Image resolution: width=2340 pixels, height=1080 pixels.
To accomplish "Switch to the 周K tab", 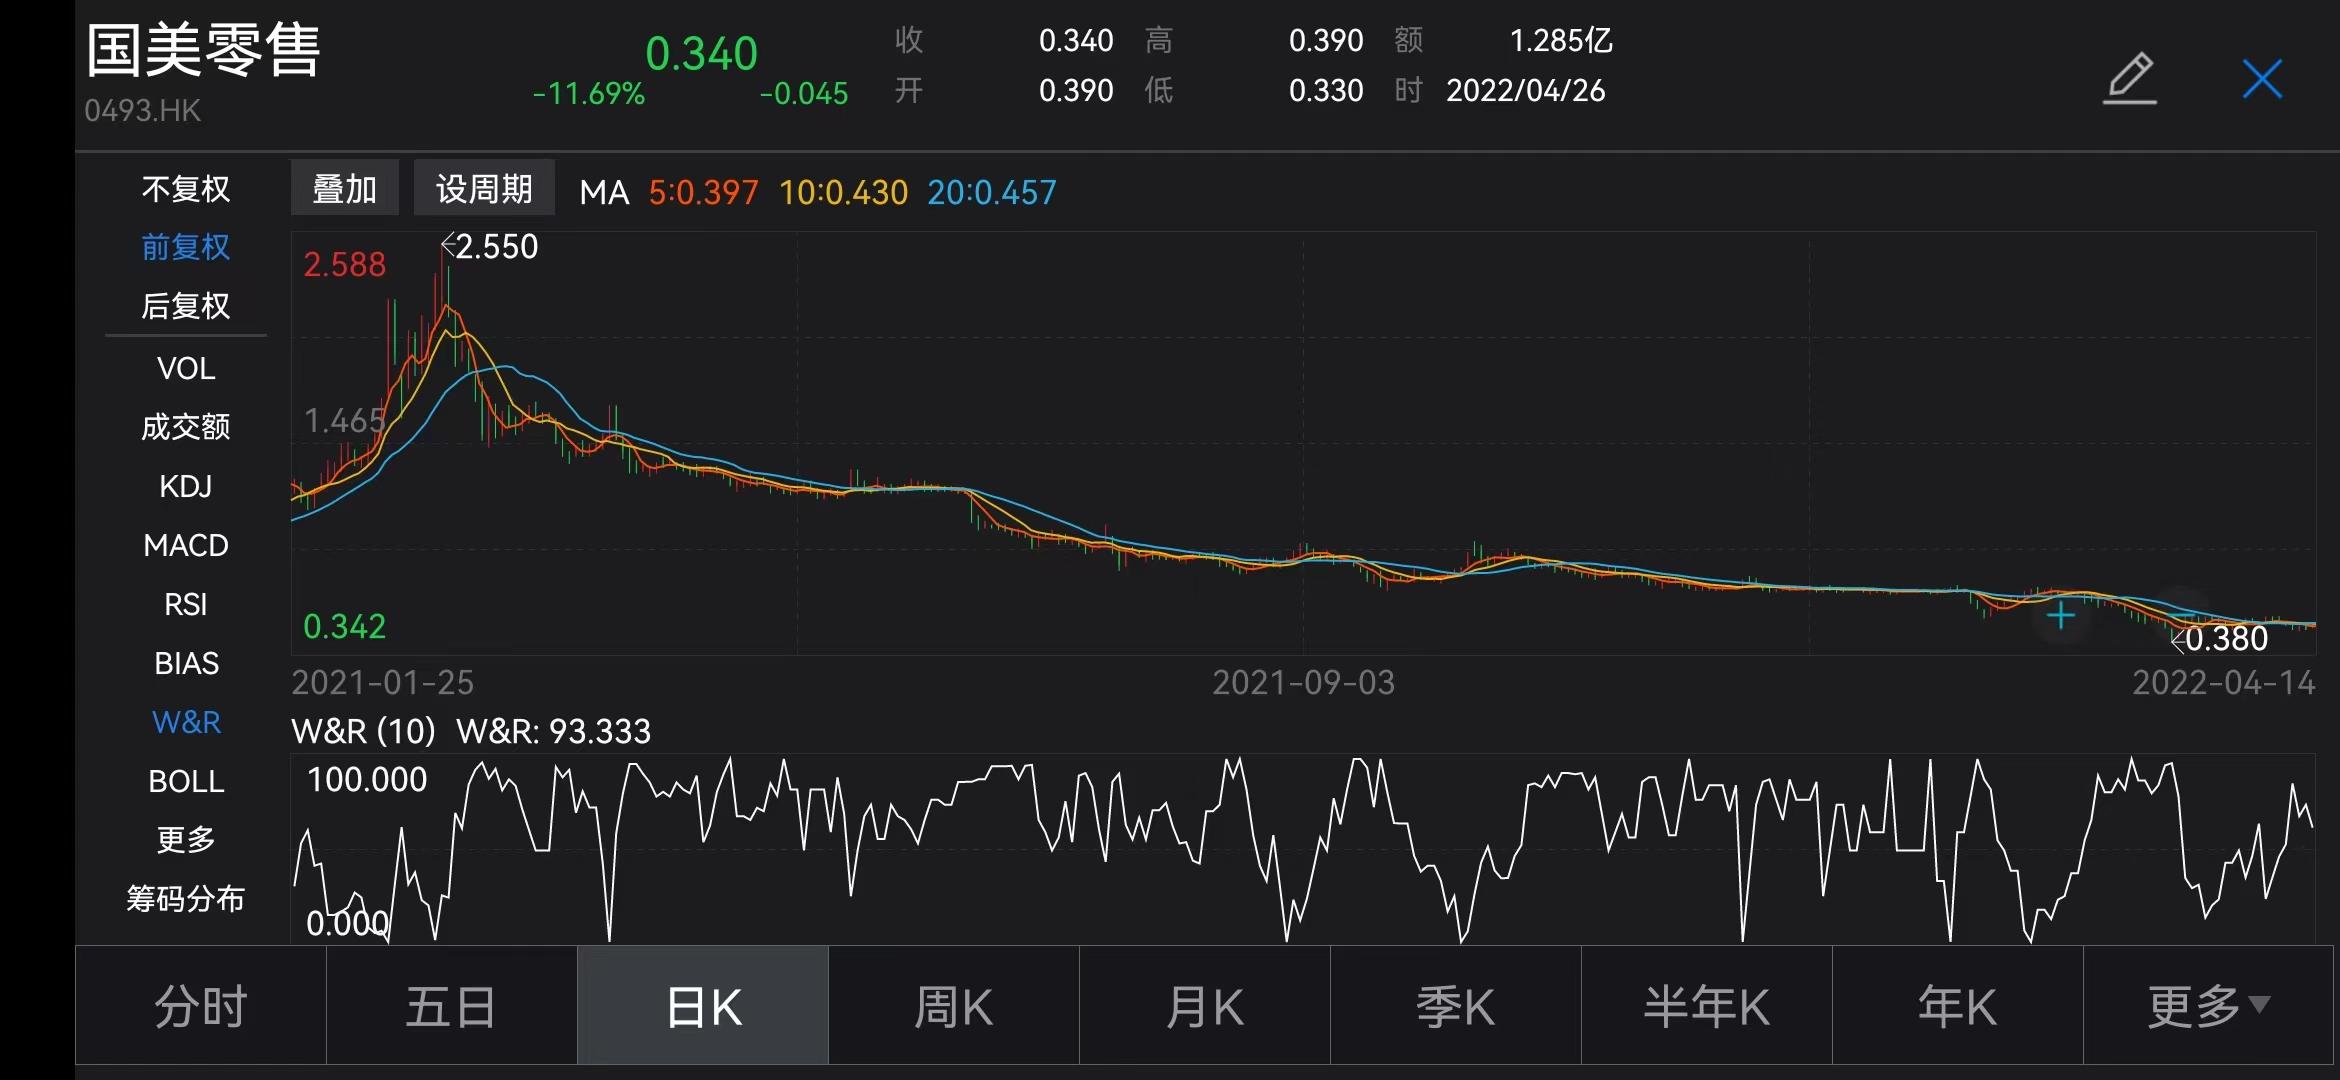I will point(954,1006).
